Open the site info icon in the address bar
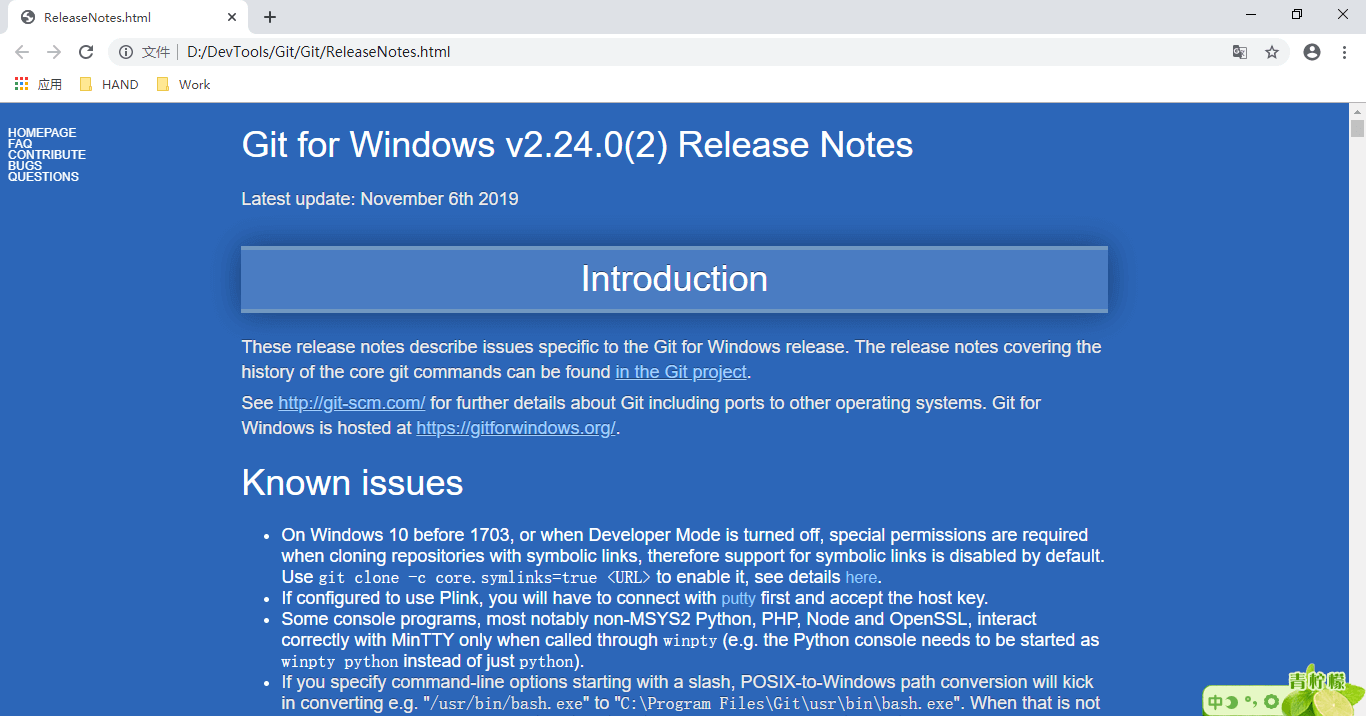 click(x=125, y=52)
